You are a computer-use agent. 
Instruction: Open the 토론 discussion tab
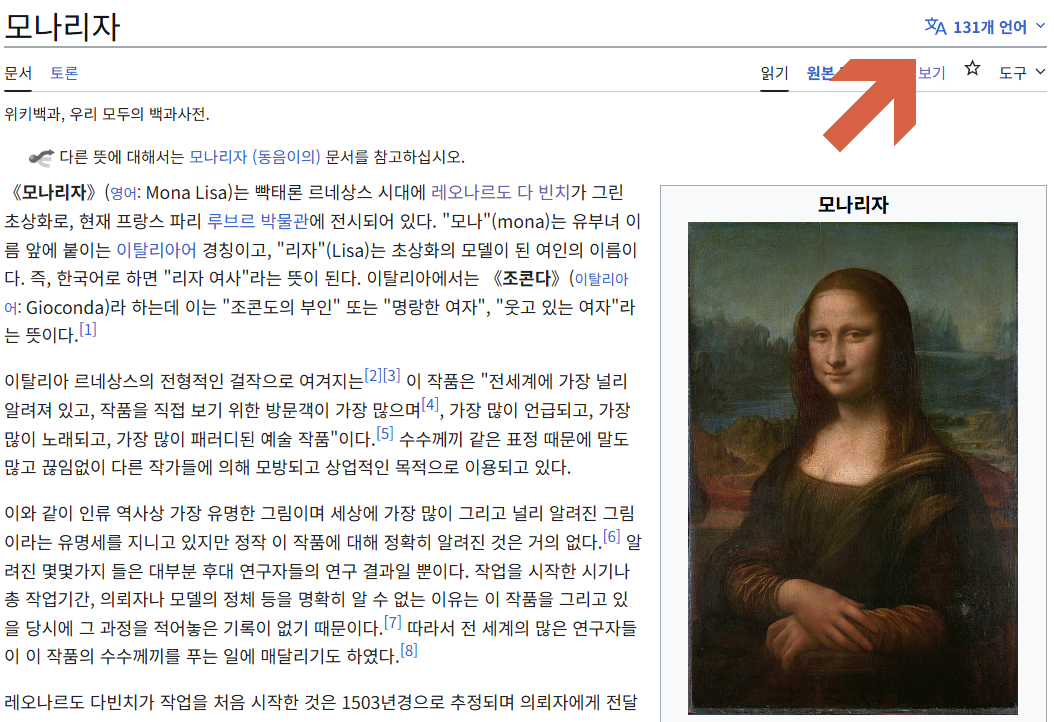point(64,73)
